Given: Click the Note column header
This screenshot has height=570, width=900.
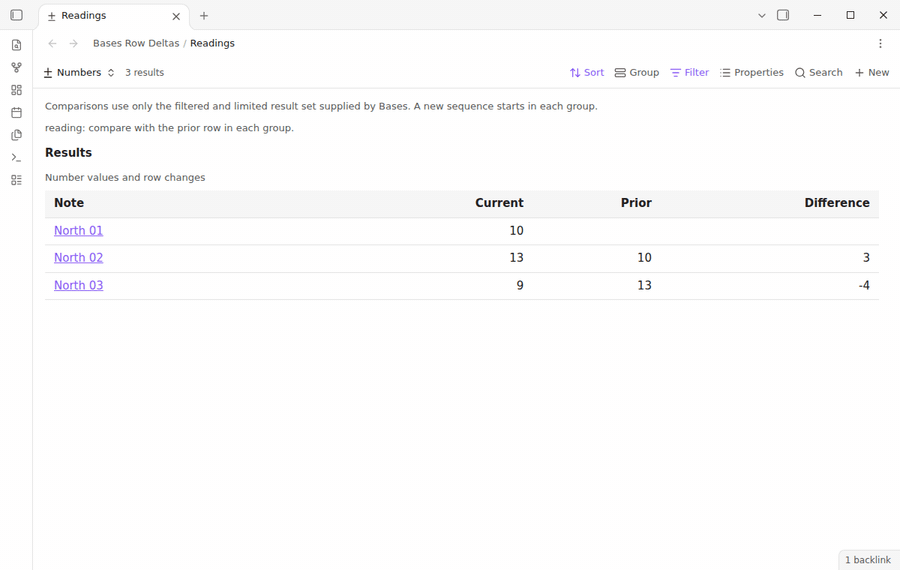Looking at the screenshot, I should coord(69,203).
